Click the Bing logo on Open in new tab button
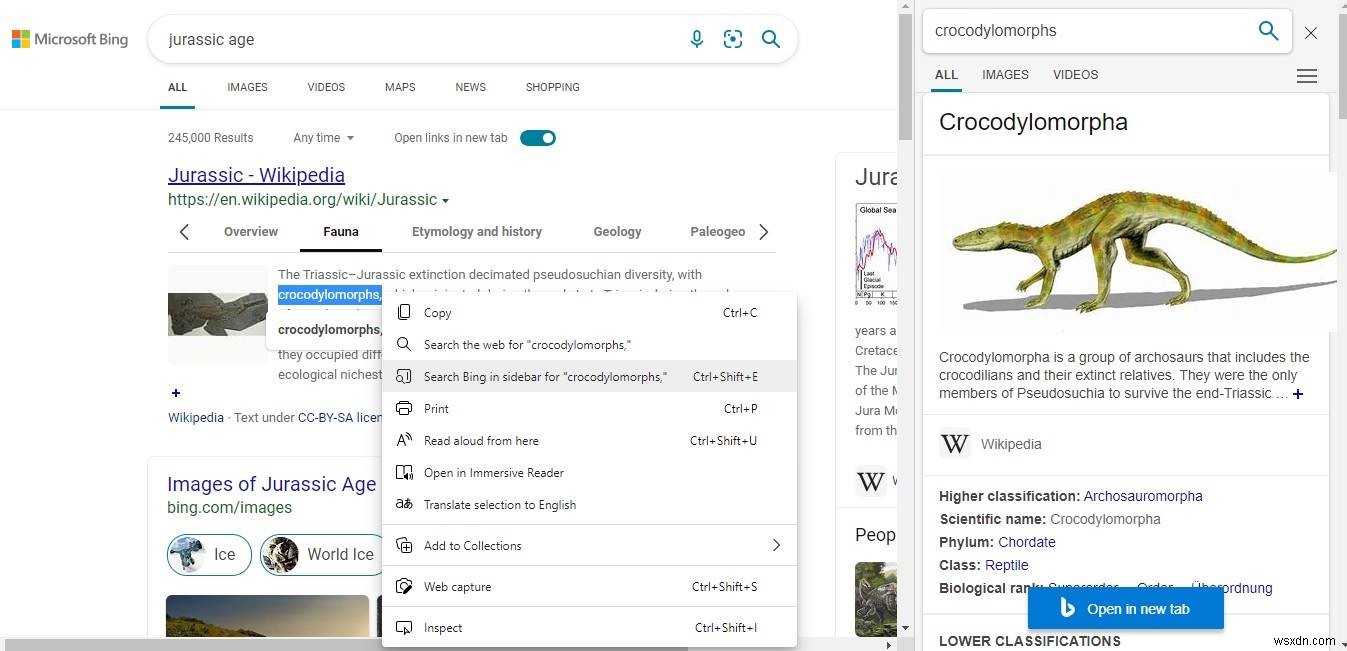1347x651 pixels. 1067,608
